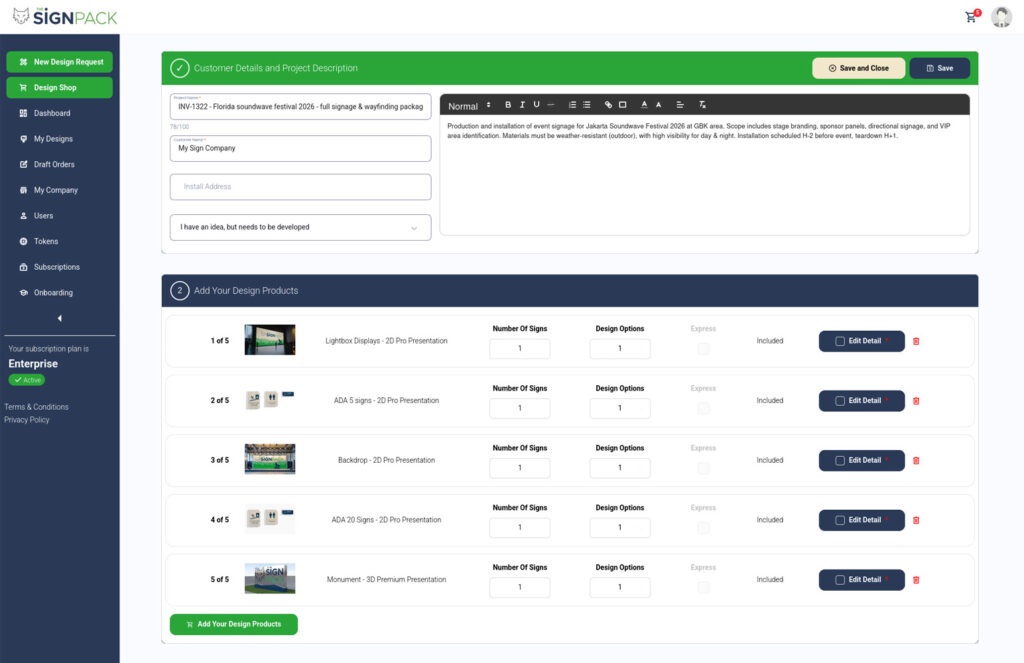Viewport: 1024px width, 663px height.
Task: Insert a hyperlink in description
Action: pyautogui.click(x=608, y=105)
